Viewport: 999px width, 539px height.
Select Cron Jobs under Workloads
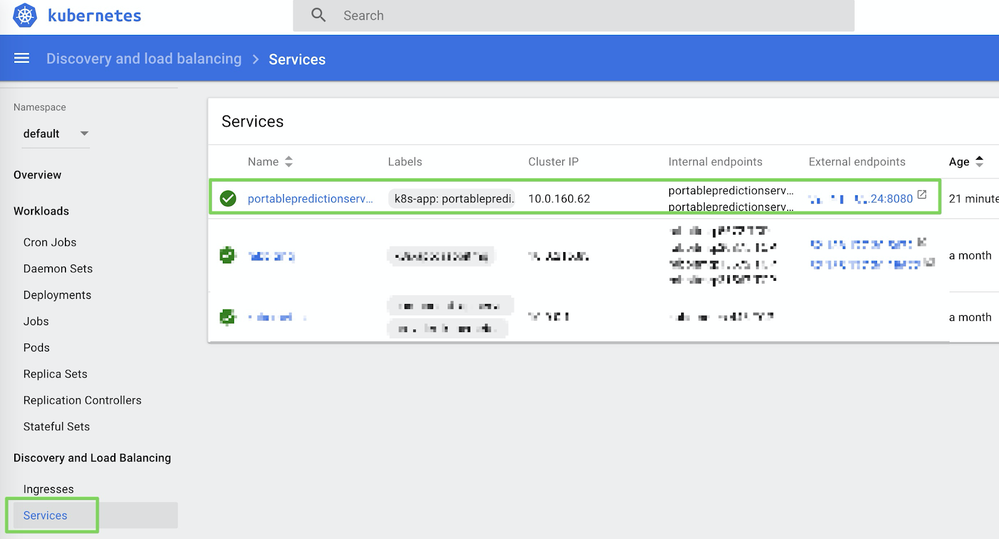pyautogui.click(x=50, y=242)
